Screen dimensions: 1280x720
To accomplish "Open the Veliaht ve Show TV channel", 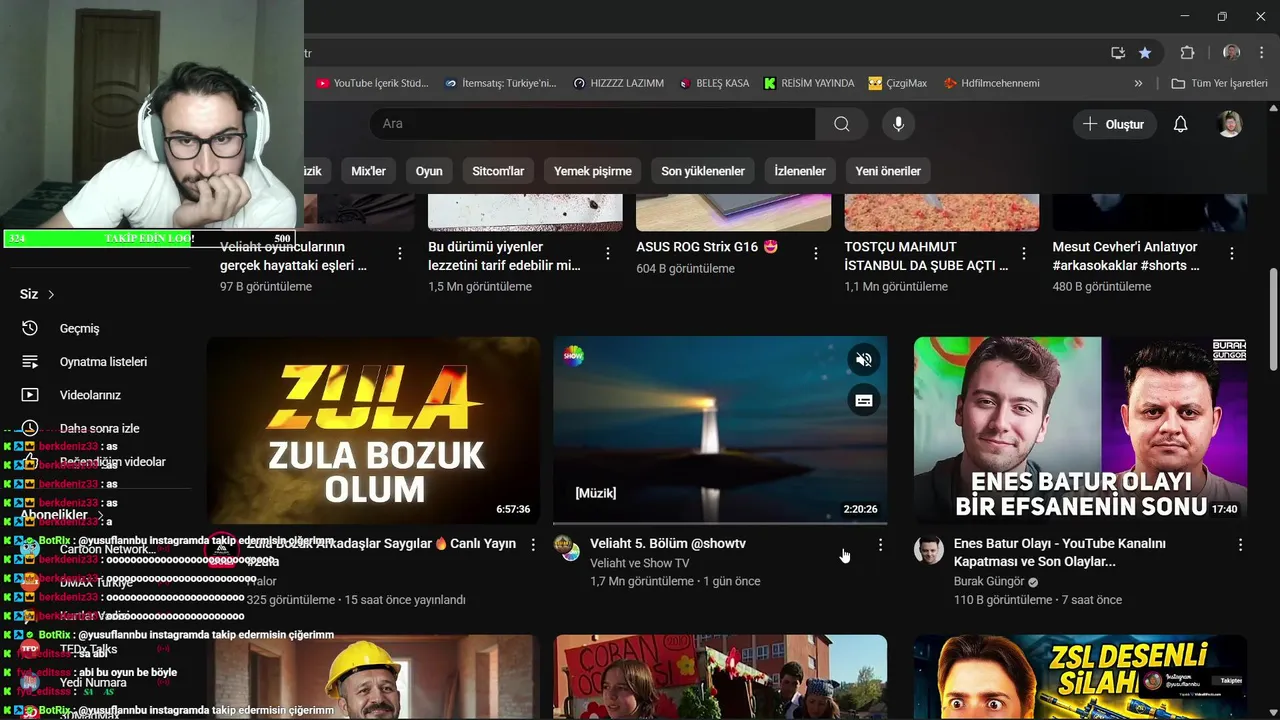I will coord(639,563).
